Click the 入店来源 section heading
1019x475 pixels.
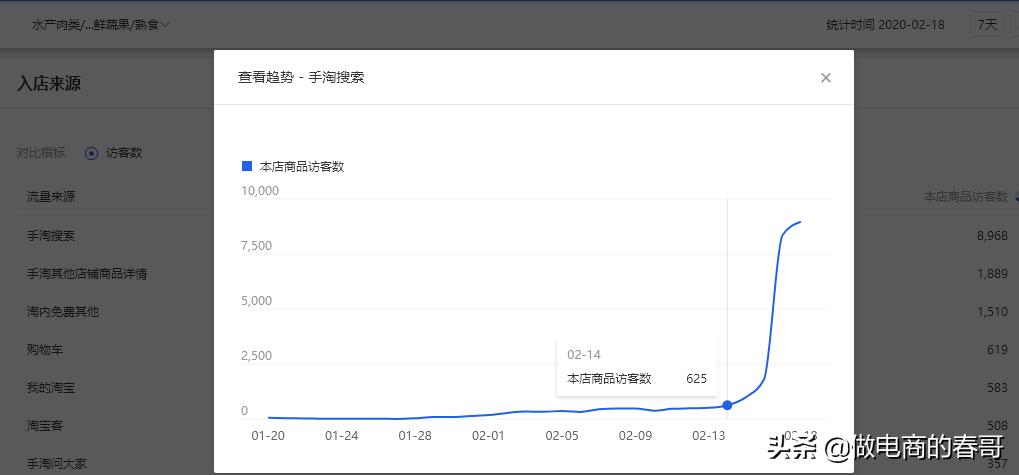click(x=49, y=83)
